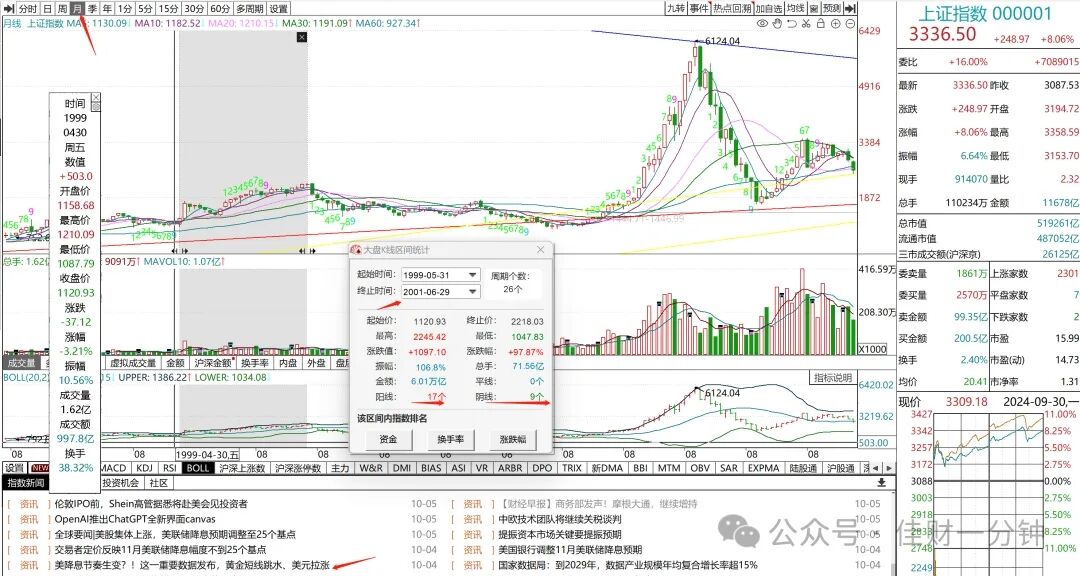1080x576 pixels.
Task: Click the small window icon next to 均线
Action: point(813,8)
